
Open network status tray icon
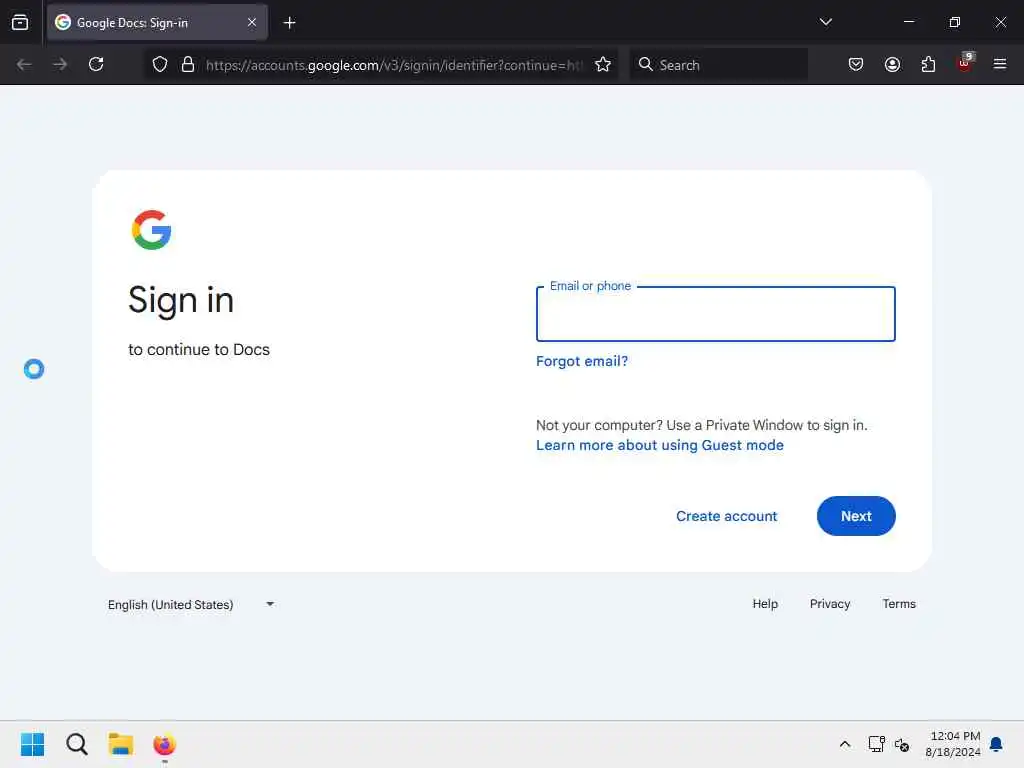click(876, 744)
